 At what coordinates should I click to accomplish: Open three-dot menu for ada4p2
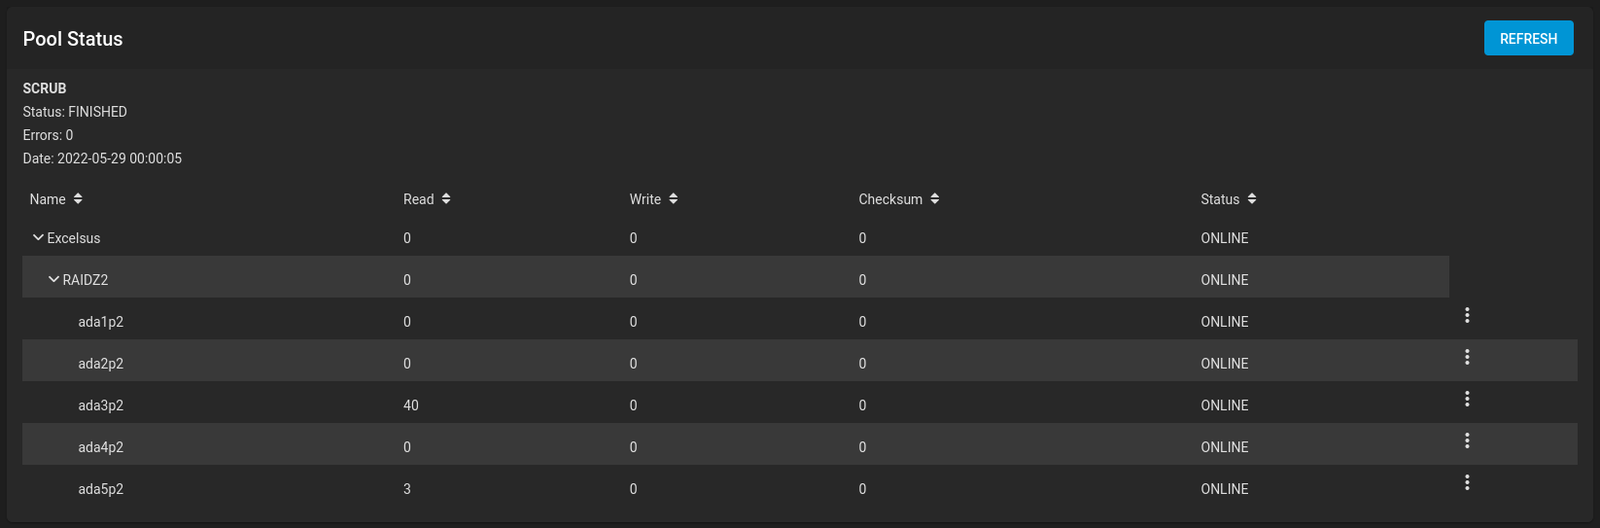(1467, 441)
